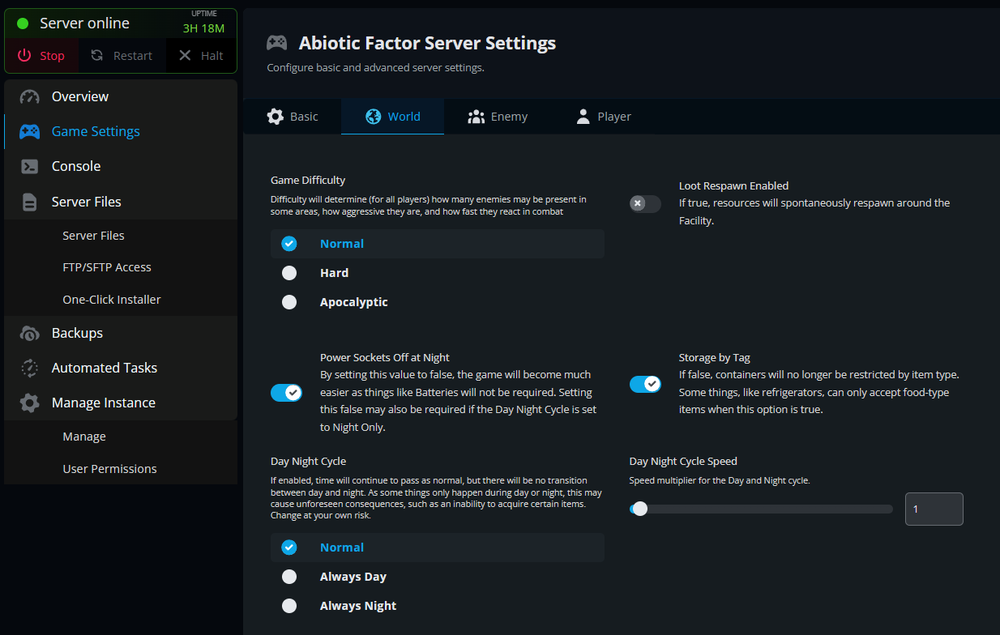
Task: Click the Enemy tab group icon
Action: (476, 117)
